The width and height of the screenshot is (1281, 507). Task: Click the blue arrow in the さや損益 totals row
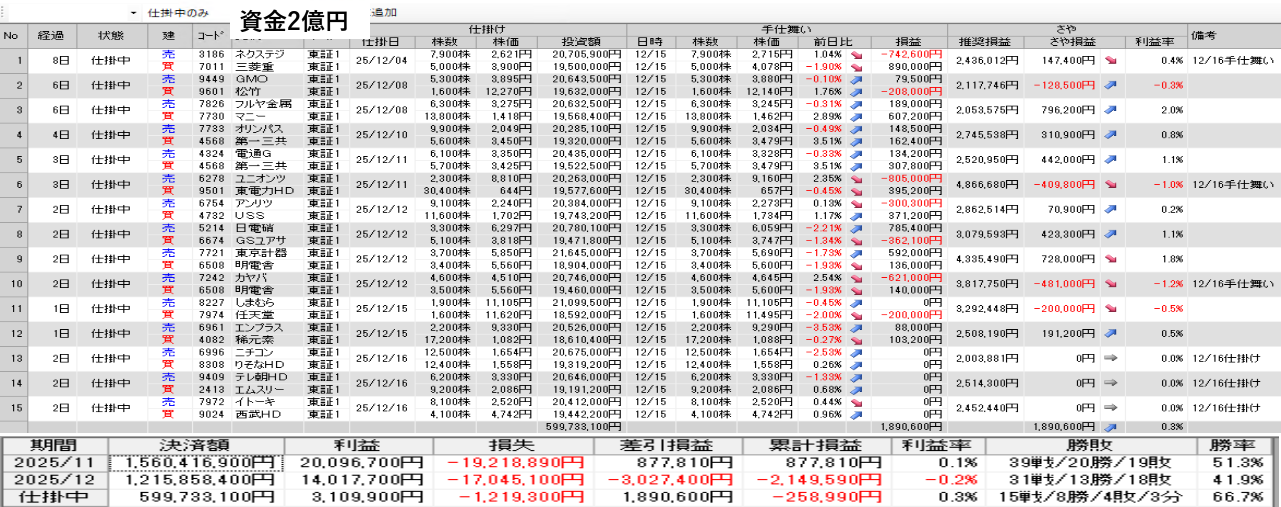pyautogui.click(x=1111, y=426)
